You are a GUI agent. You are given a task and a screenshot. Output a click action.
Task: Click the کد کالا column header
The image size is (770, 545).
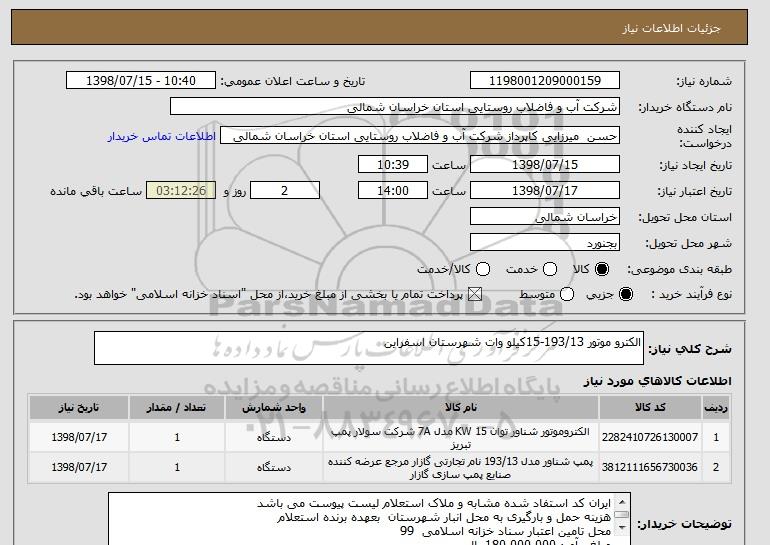[x=650, y=408]
